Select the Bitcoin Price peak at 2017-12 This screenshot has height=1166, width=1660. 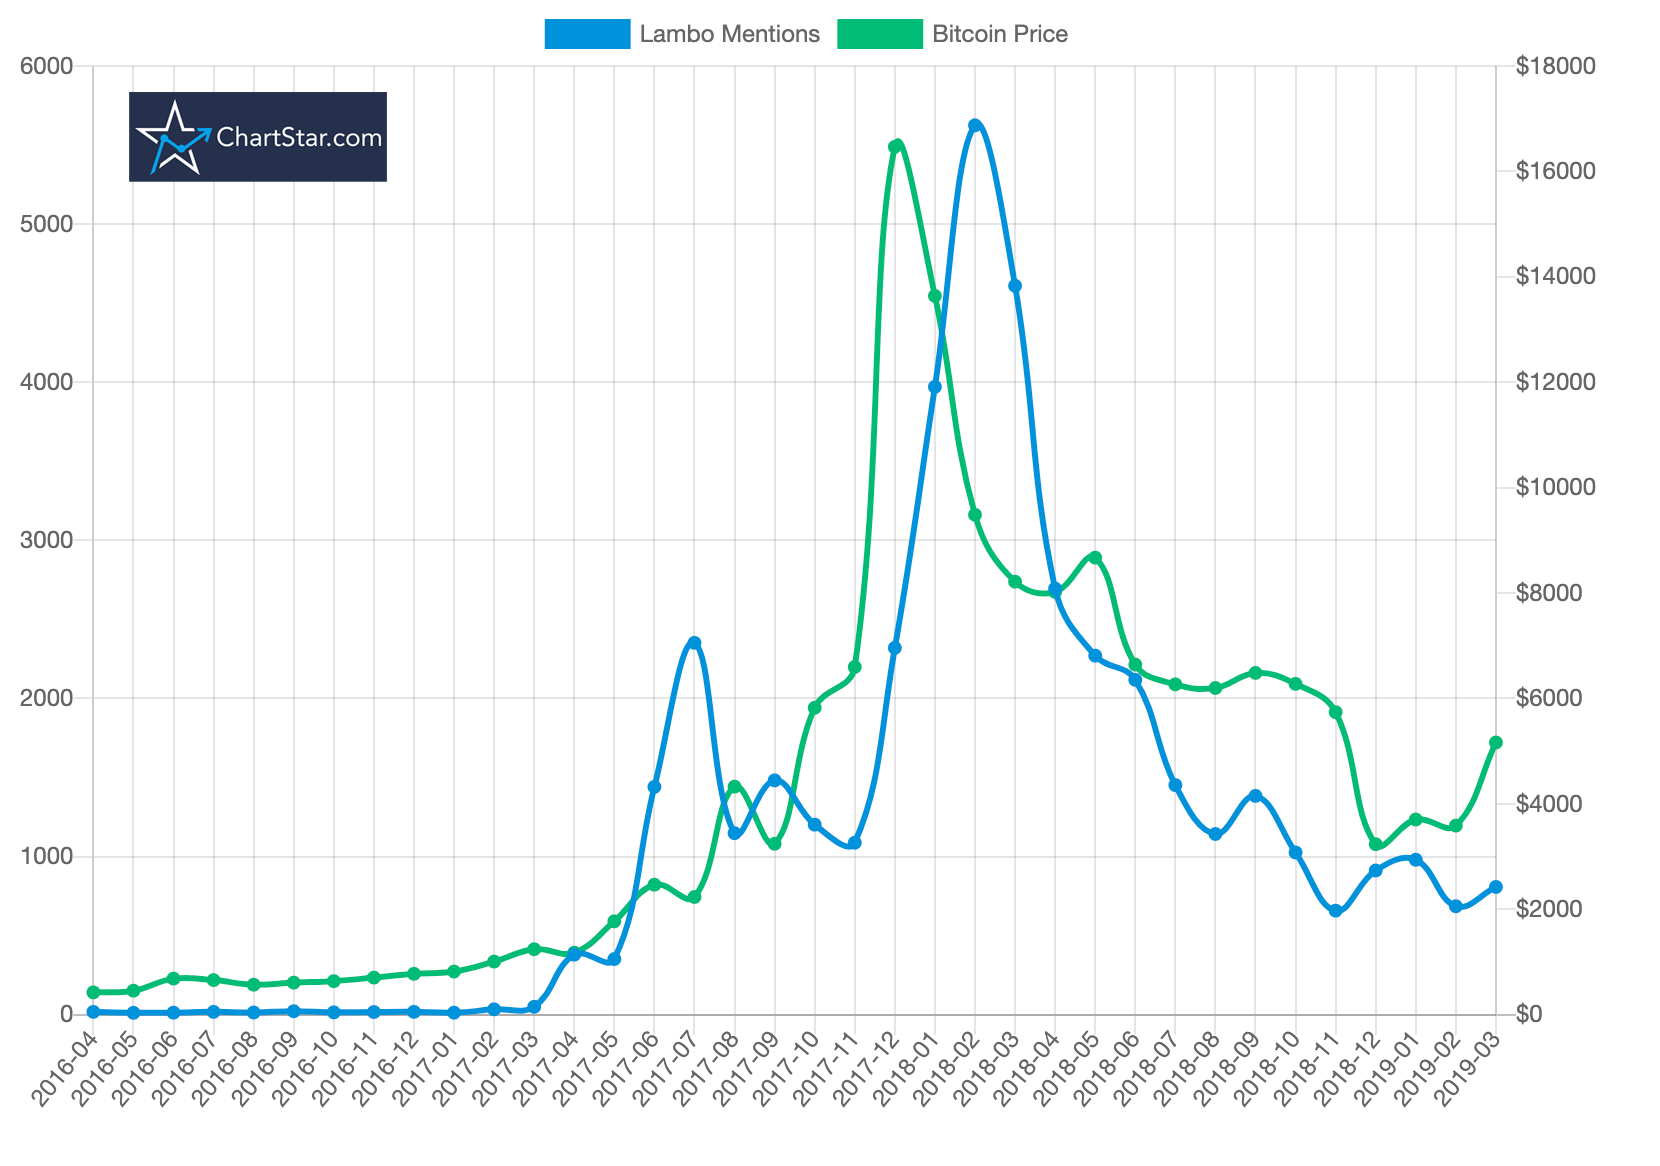(x=895, y=147)
